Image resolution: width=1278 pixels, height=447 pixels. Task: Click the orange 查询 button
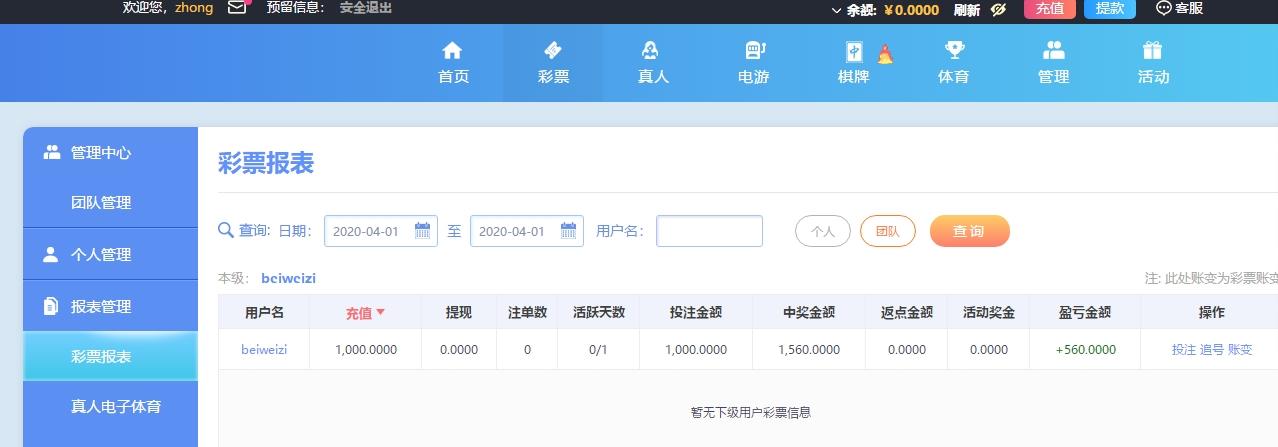970,231
